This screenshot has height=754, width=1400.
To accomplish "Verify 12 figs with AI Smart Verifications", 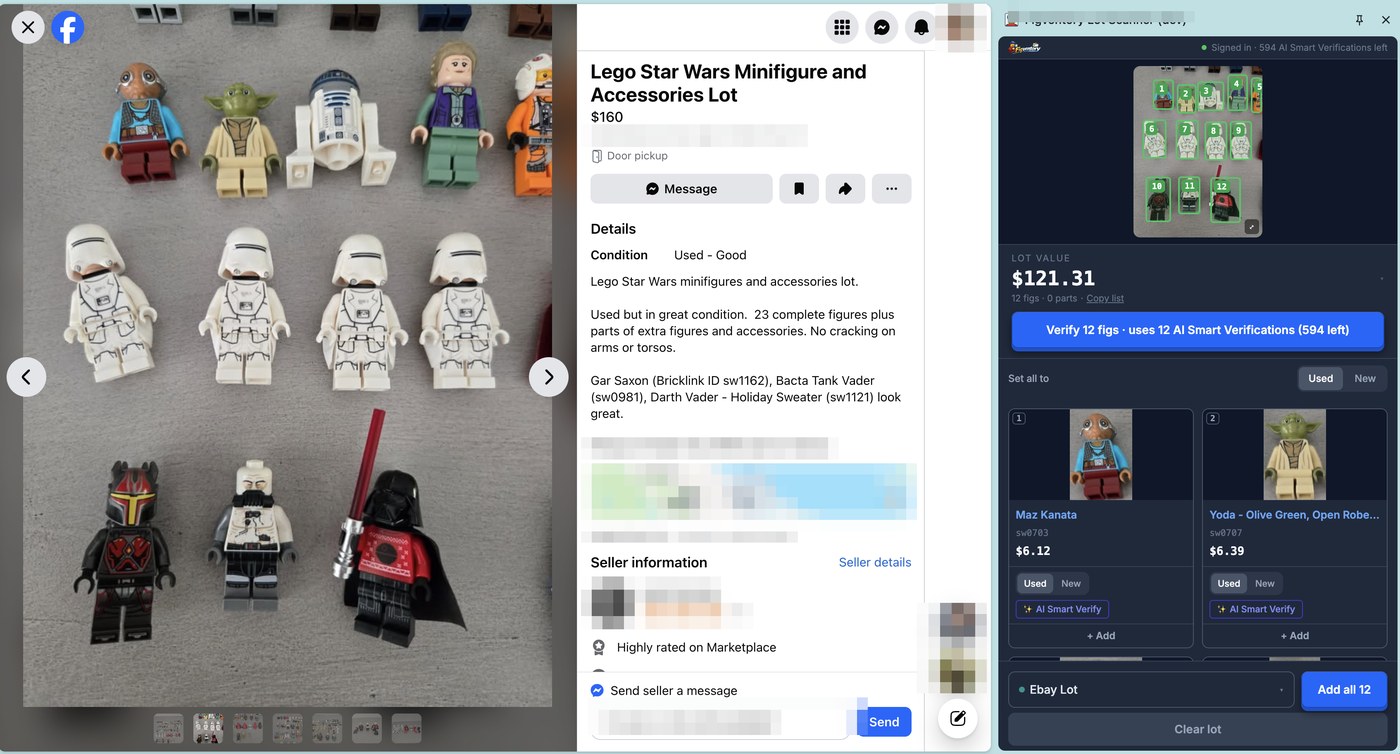I will point(1197,330).
